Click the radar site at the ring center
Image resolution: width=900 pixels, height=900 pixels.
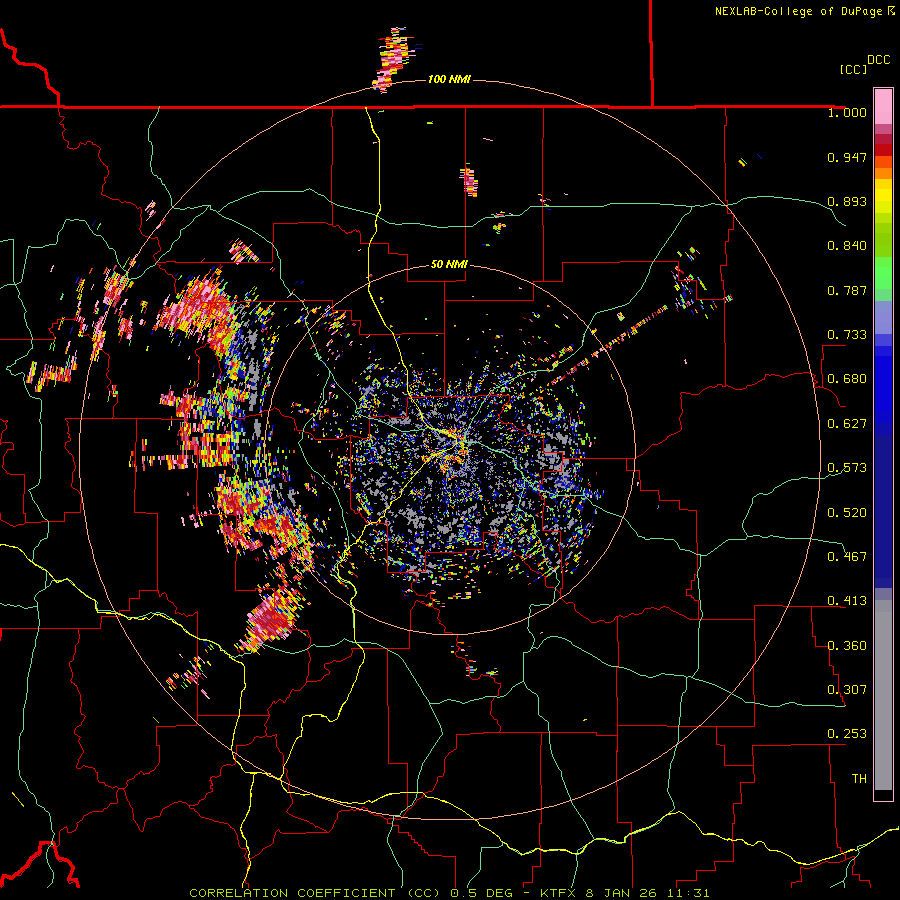pos(449,449)
